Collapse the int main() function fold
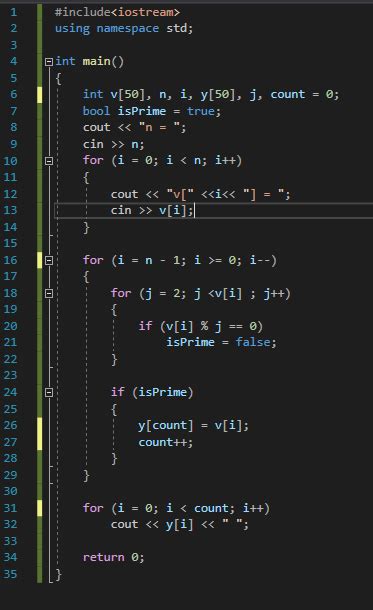This screenshot has width=373, height=610. click(49, 62)
